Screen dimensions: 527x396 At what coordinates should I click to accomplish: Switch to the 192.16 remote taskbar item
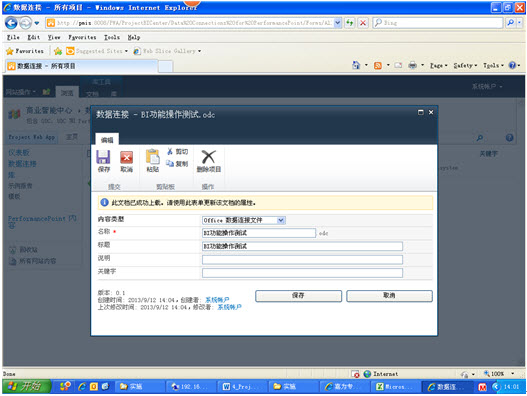[191, 387]
